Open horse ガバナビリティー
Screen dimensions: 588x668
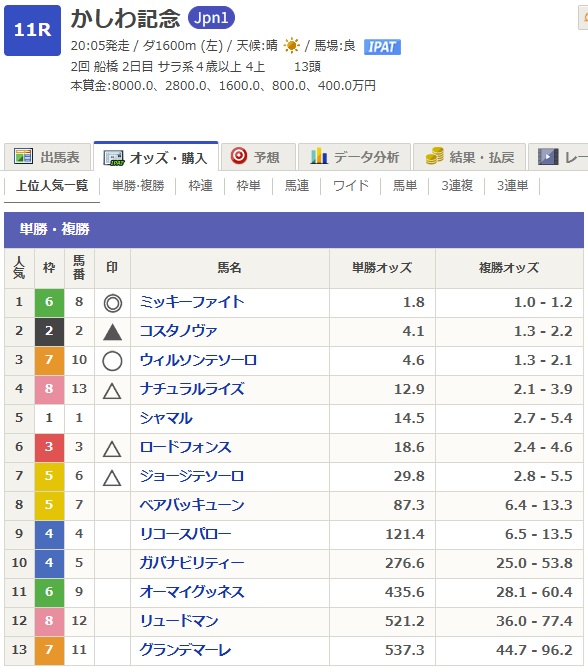[x=192, y=563]
